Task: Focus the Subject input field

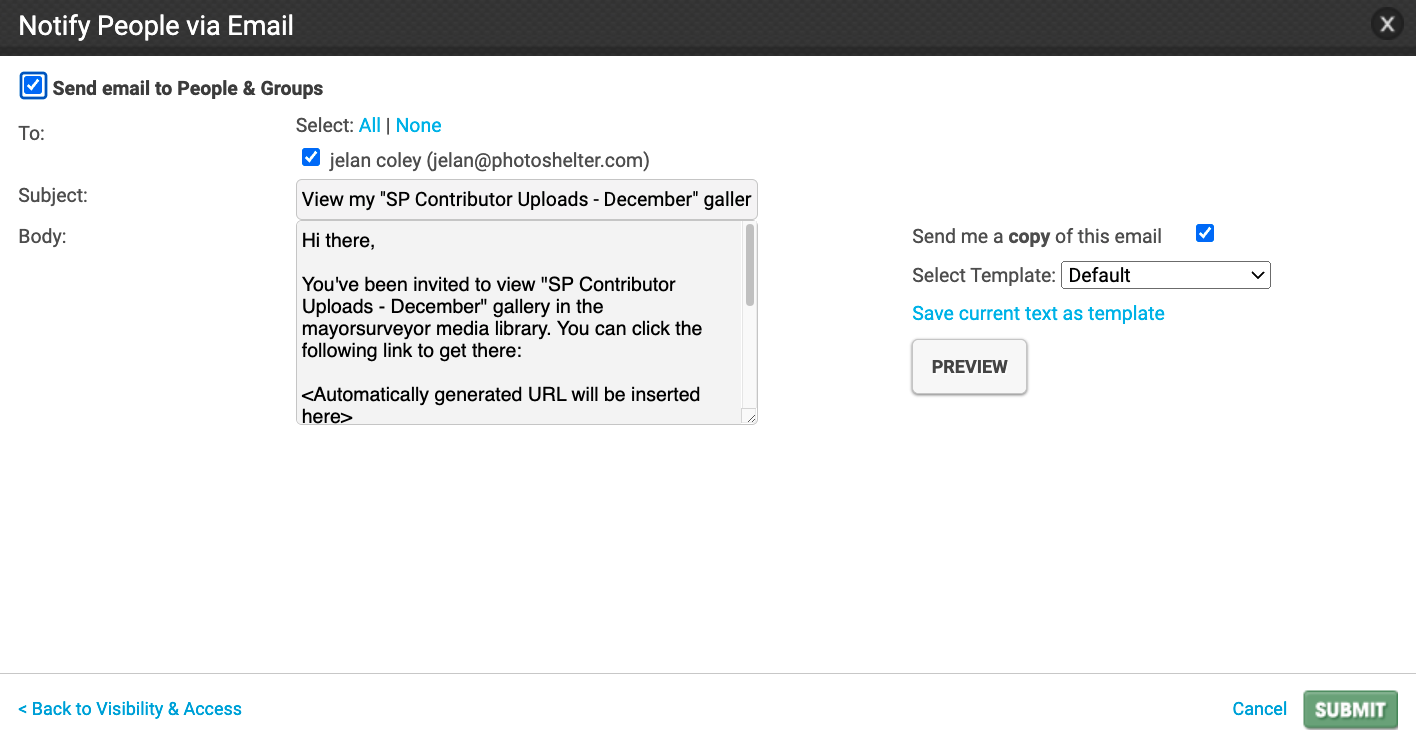Action: [x=527, y=199]
